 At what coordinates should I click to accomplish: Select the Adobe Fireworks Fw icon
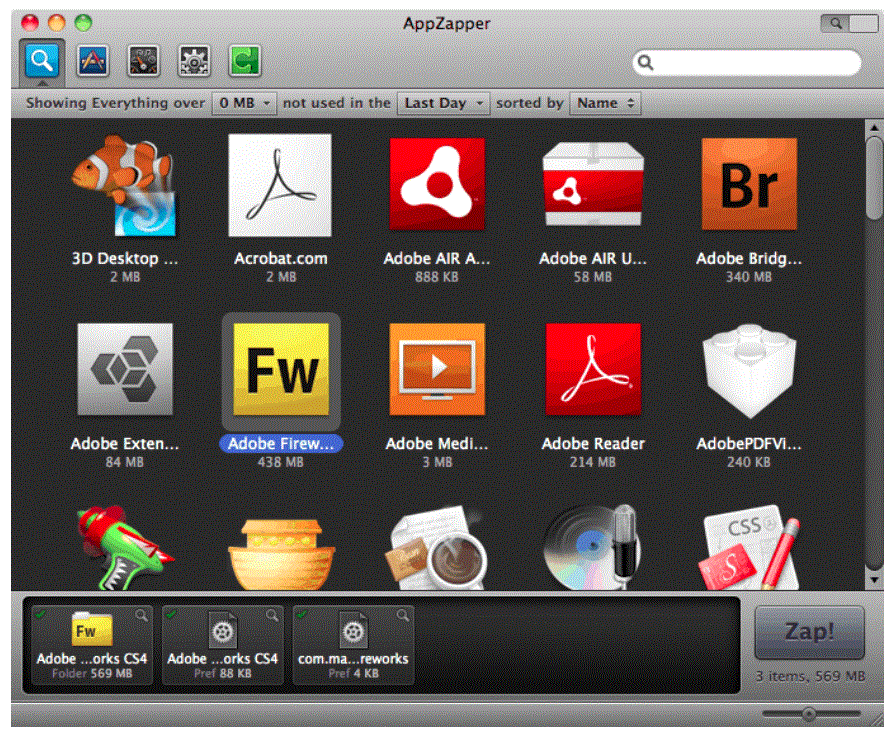click(x=281, y=369)
